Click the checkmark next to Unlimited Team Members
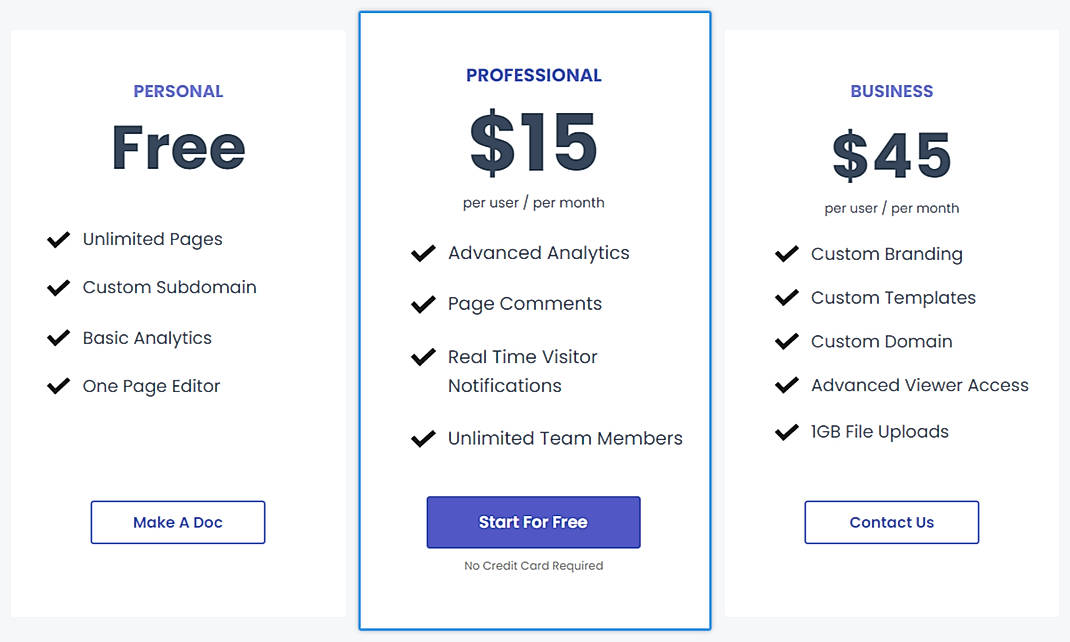The width and height of the screenshot is (1070, 642). pyautogui.click(x=423, y=438)
